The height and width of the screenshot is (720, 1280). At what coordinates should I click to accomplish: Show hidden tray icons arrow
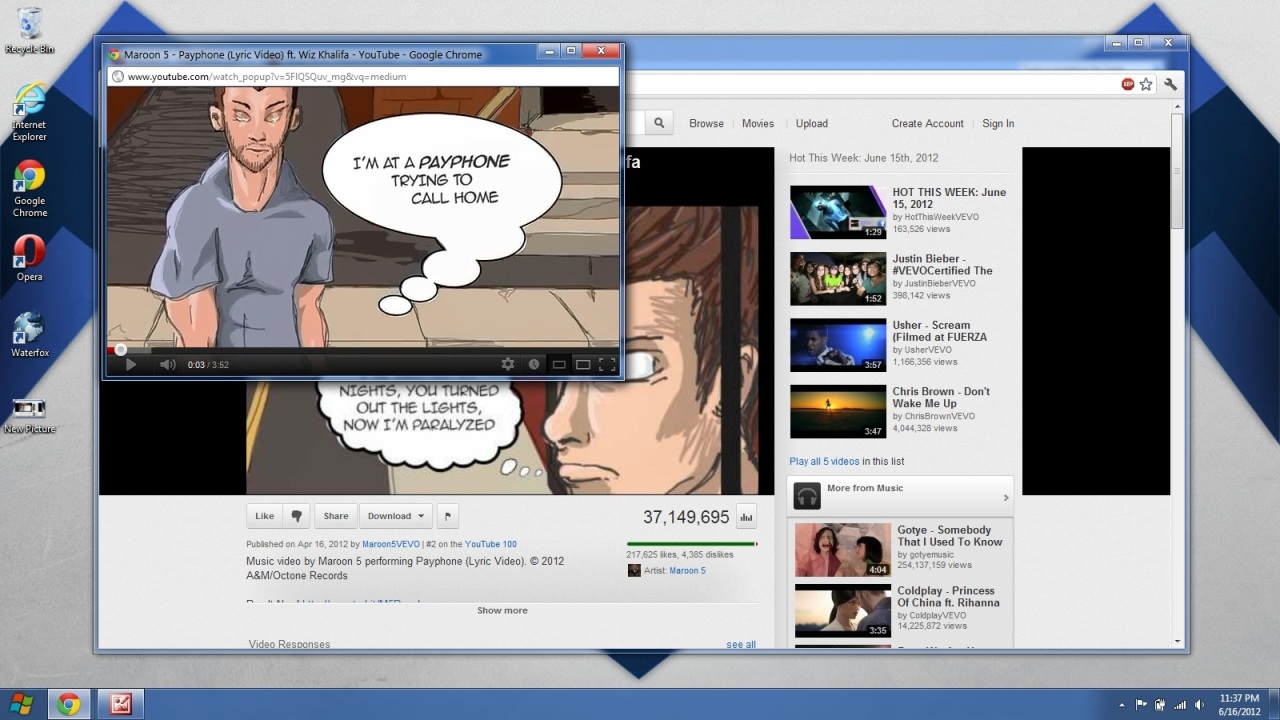click(x=1122, y=705)
